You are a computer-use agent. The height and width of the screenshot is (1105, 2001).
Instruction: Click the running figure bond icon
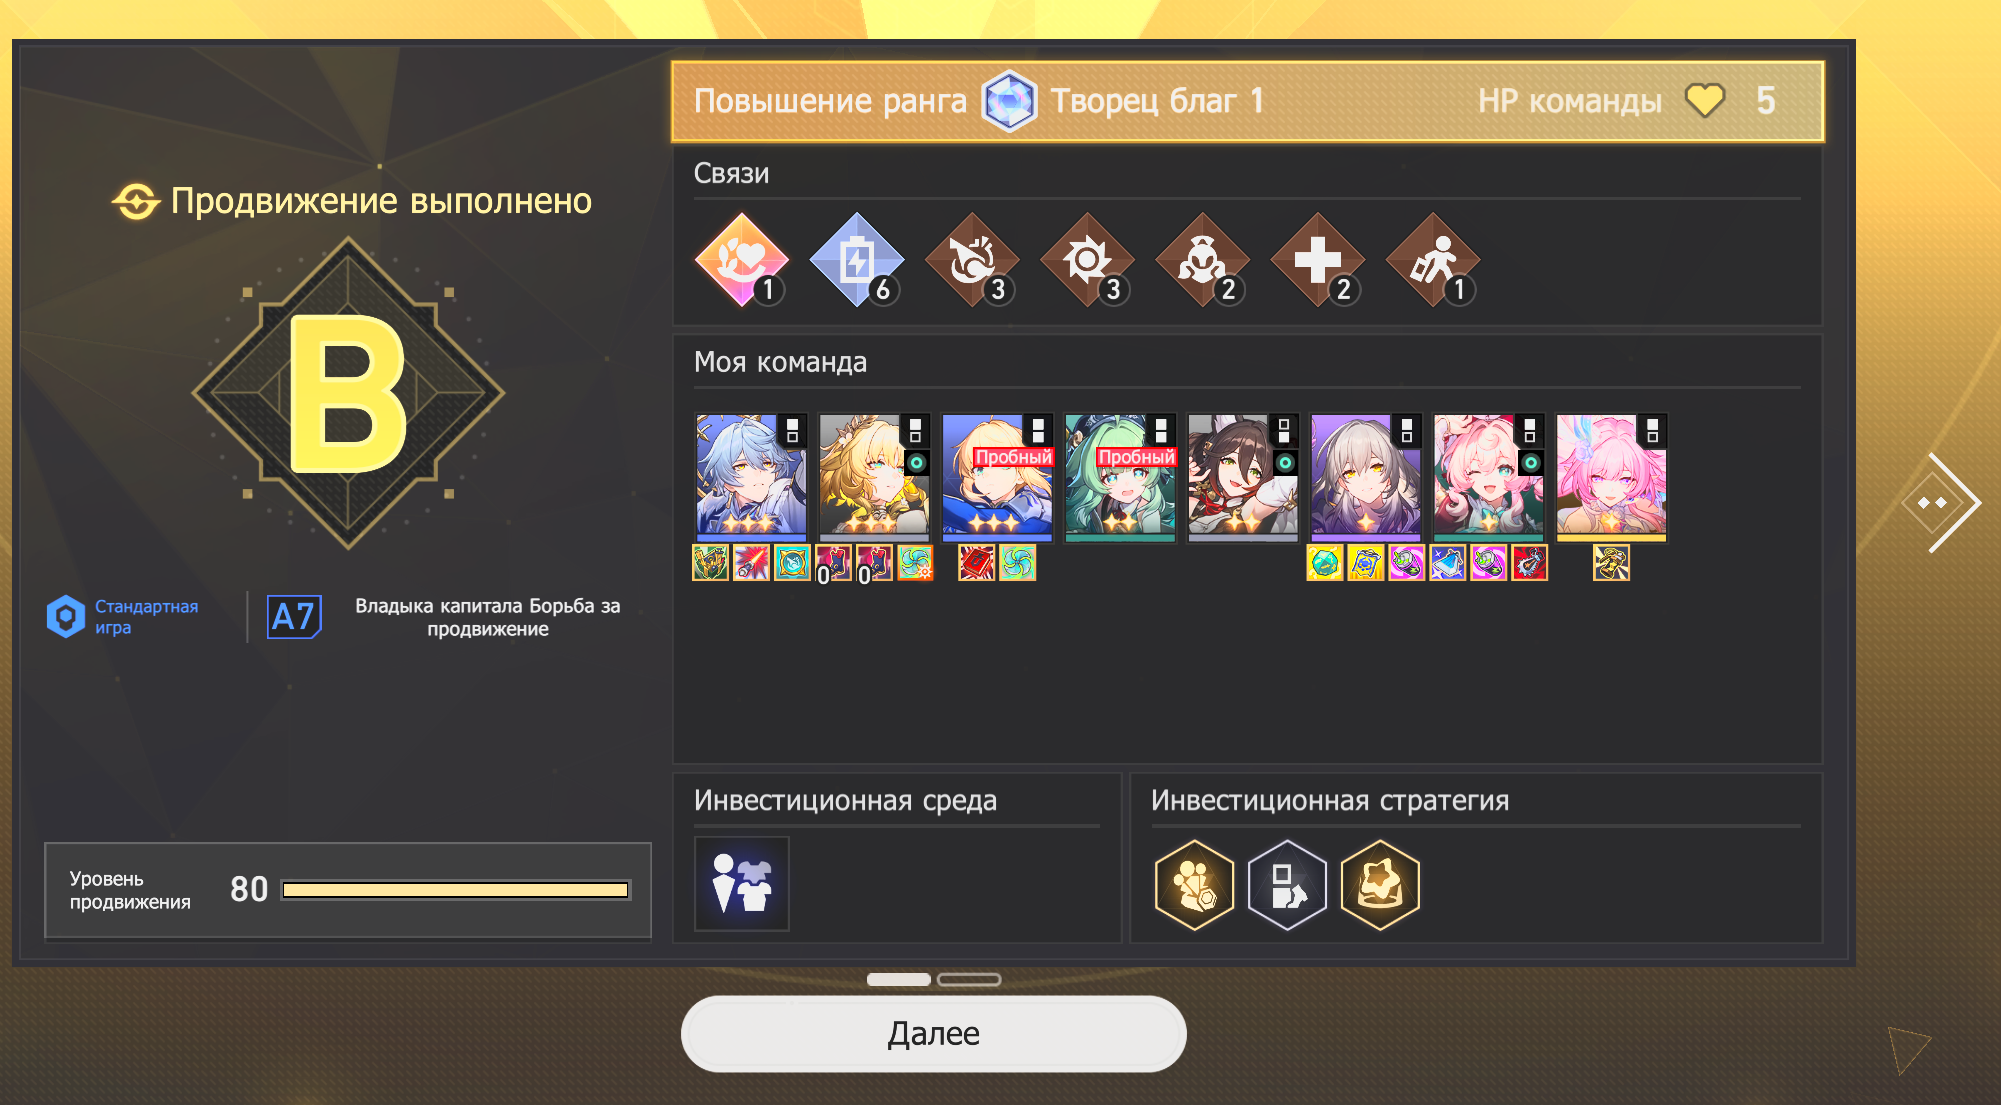pos(1433,260)
